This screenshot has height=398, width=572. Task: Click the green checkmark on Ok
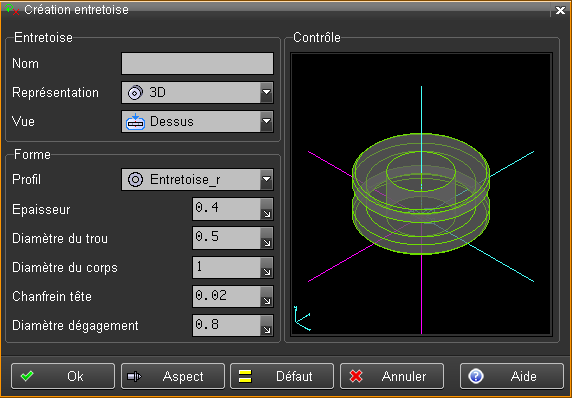point(27,376)
